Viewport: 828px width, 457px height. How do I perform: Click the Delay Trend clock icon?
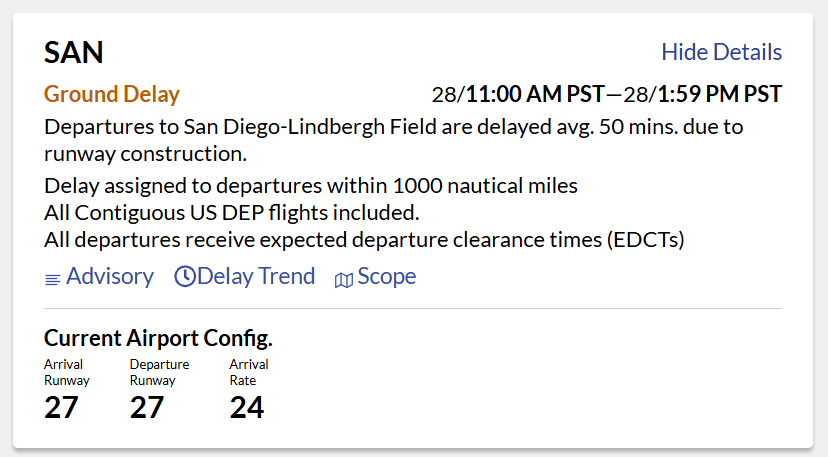185,277
